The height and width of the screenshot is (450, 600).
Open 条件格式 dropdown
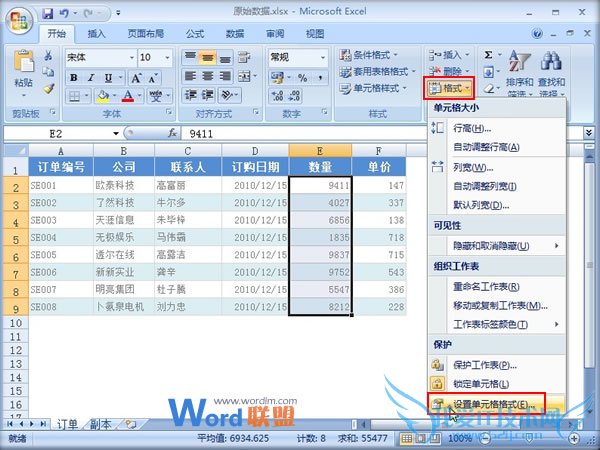pos(369,55)
